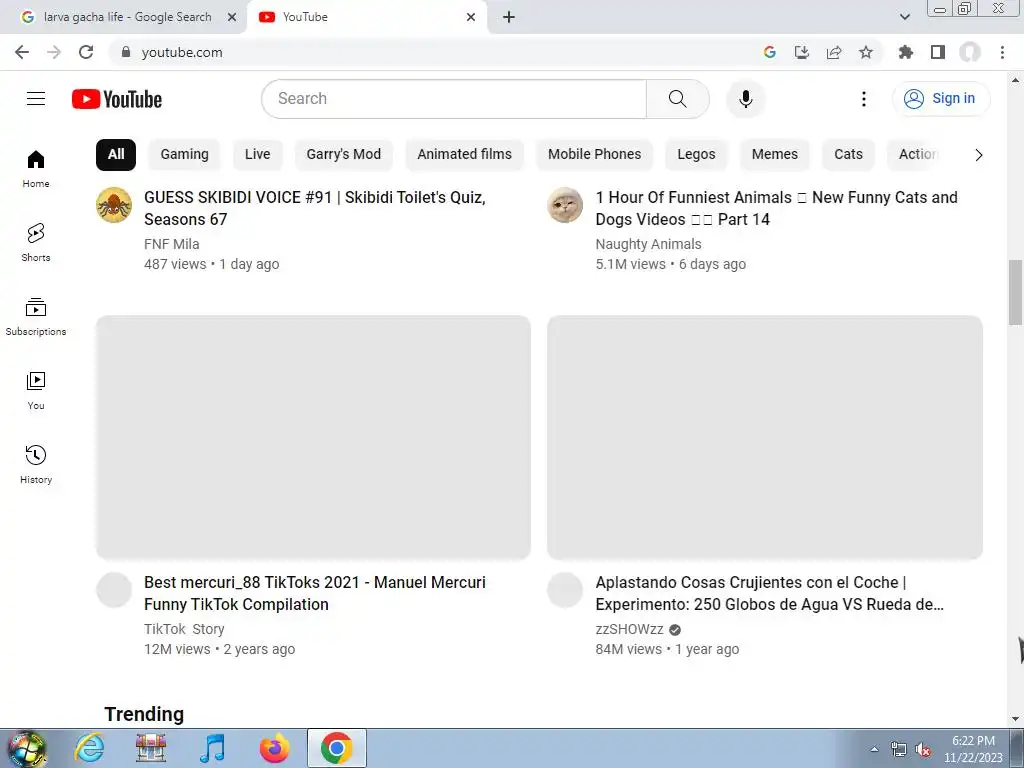Open GUESS SKIBIDI VOICE #91 video title

315,208
